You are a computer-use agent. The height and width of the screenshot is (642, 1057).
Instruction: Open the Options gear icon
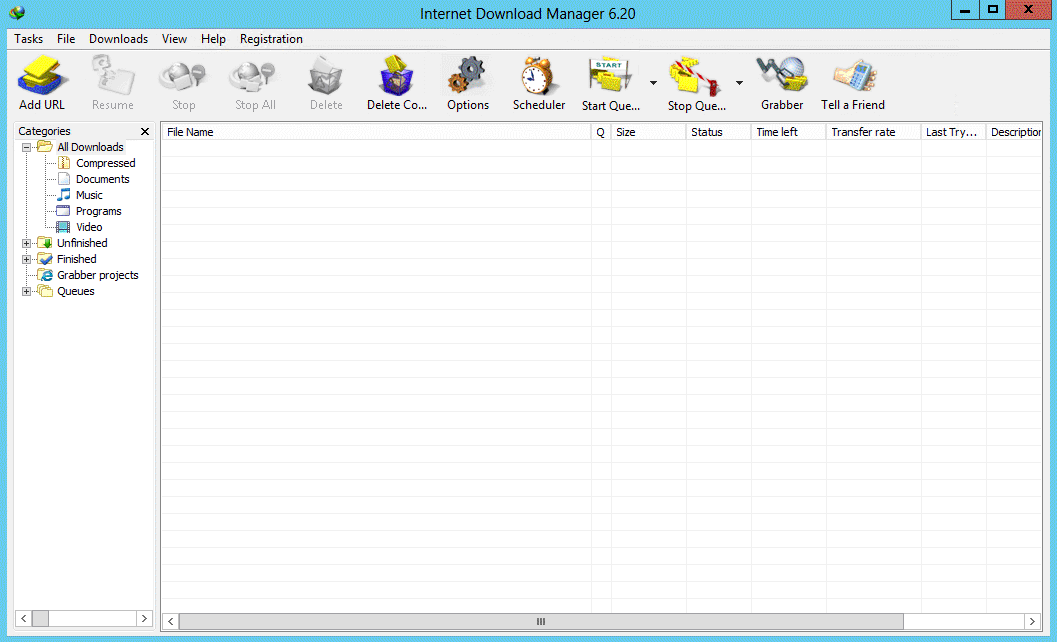(467, 78)
